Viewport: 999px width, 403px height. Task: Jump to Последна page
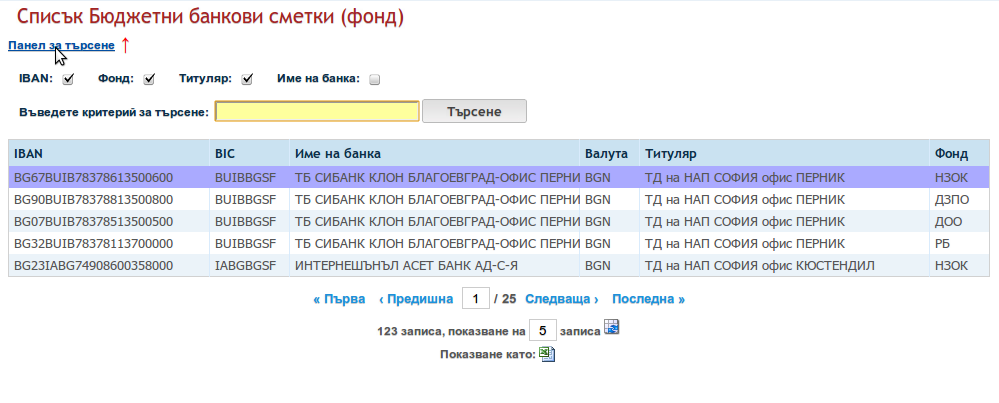[649, 299]
